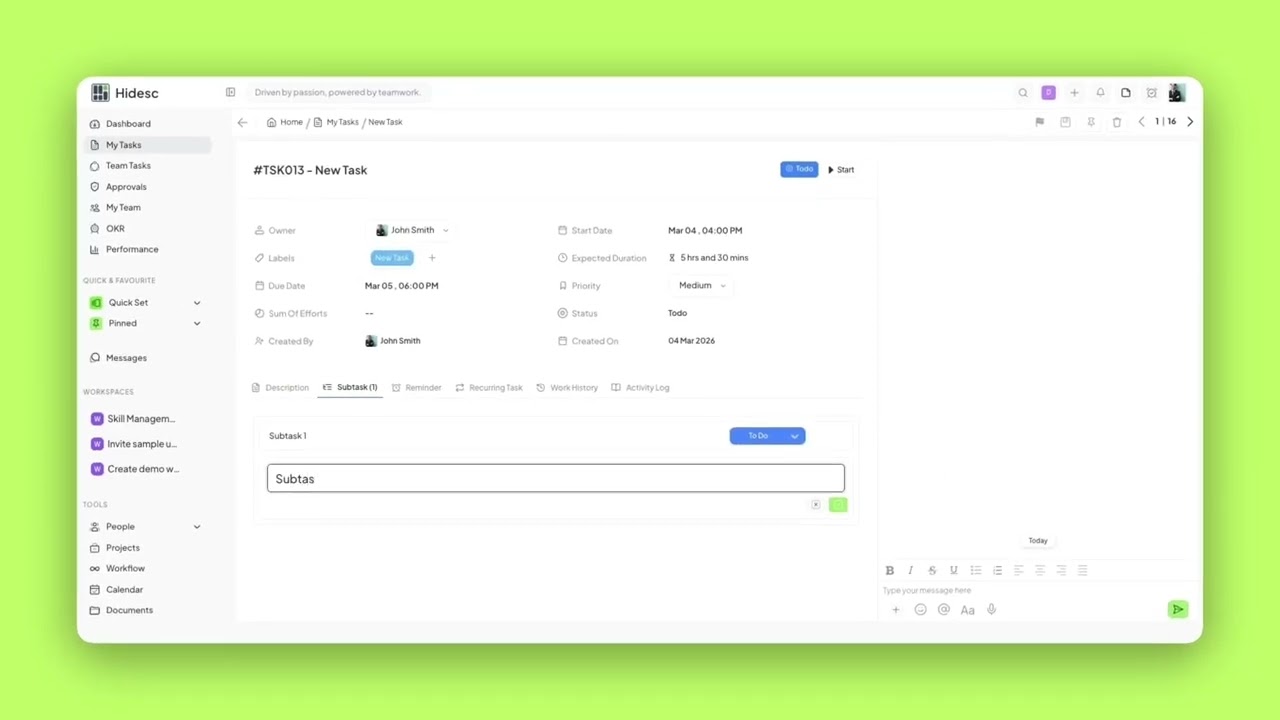Open the notifications bell
Viewport: 1280px width, 720px height.
[x=1100, y=93]
